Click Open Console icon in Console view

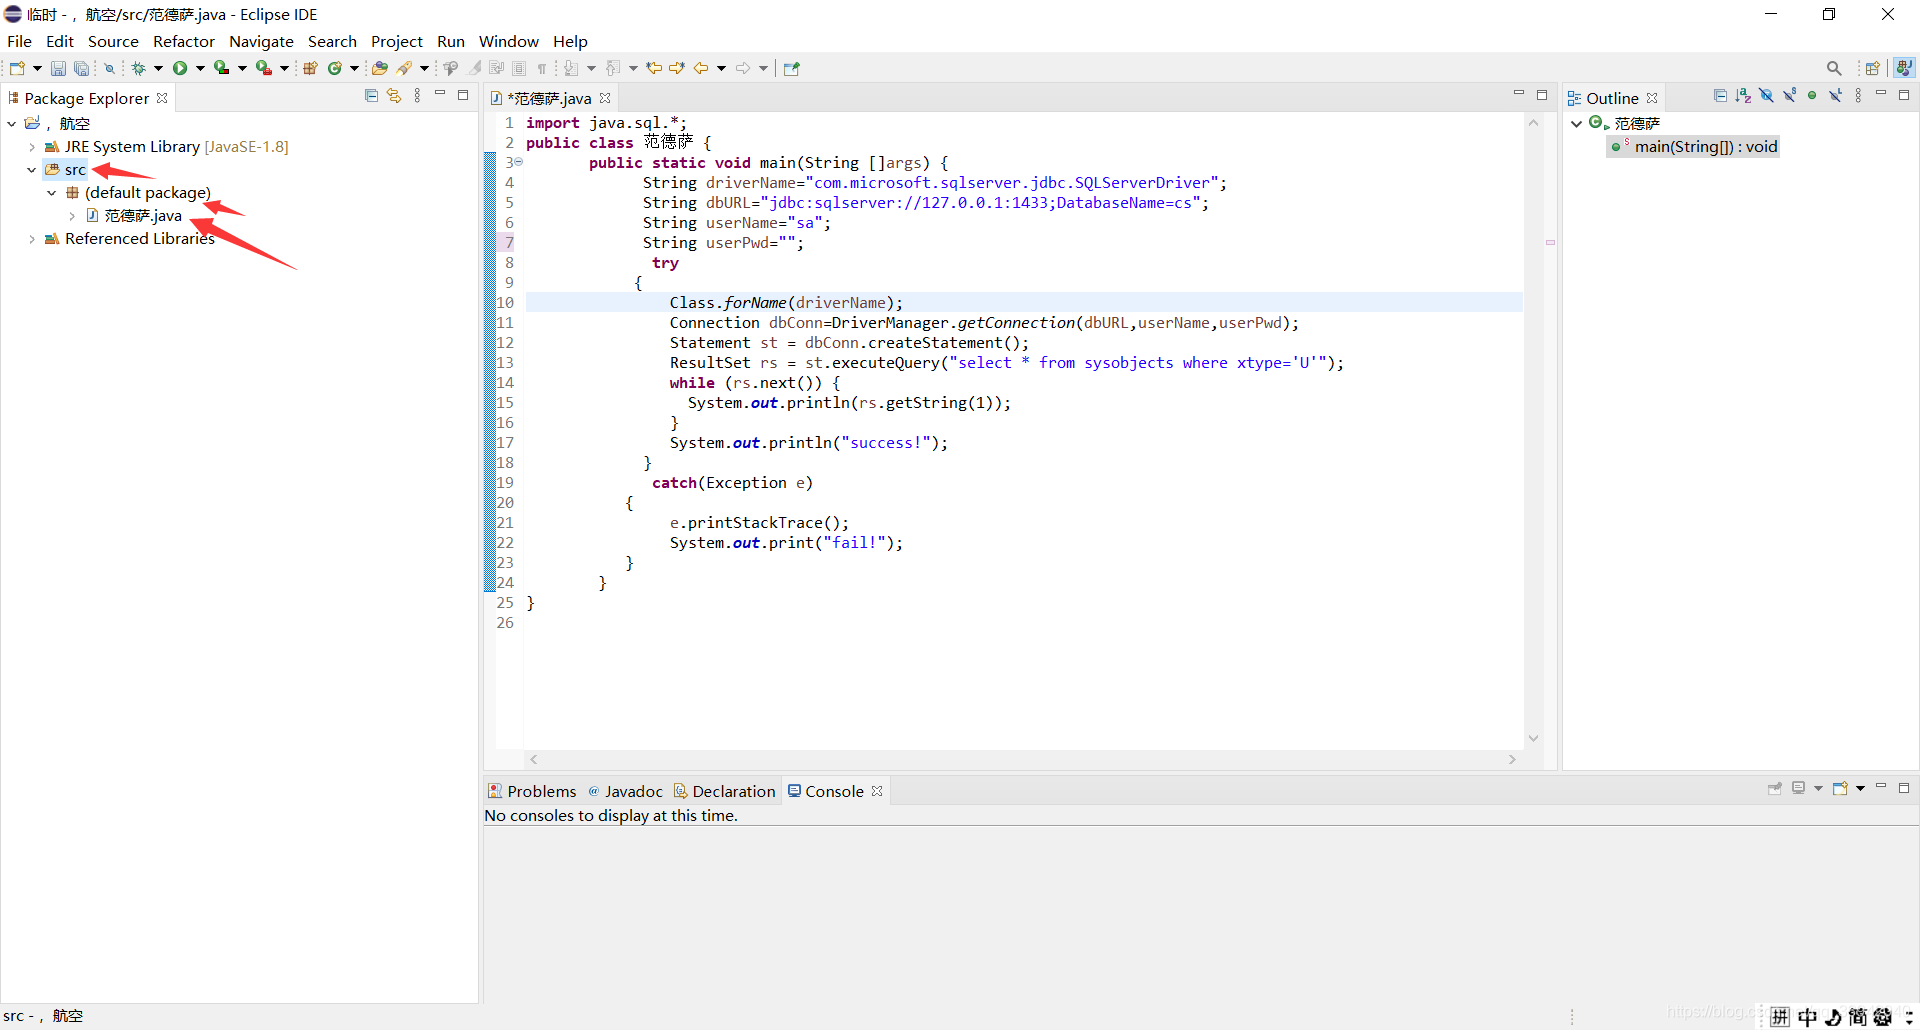click(x=1840, y=789)
